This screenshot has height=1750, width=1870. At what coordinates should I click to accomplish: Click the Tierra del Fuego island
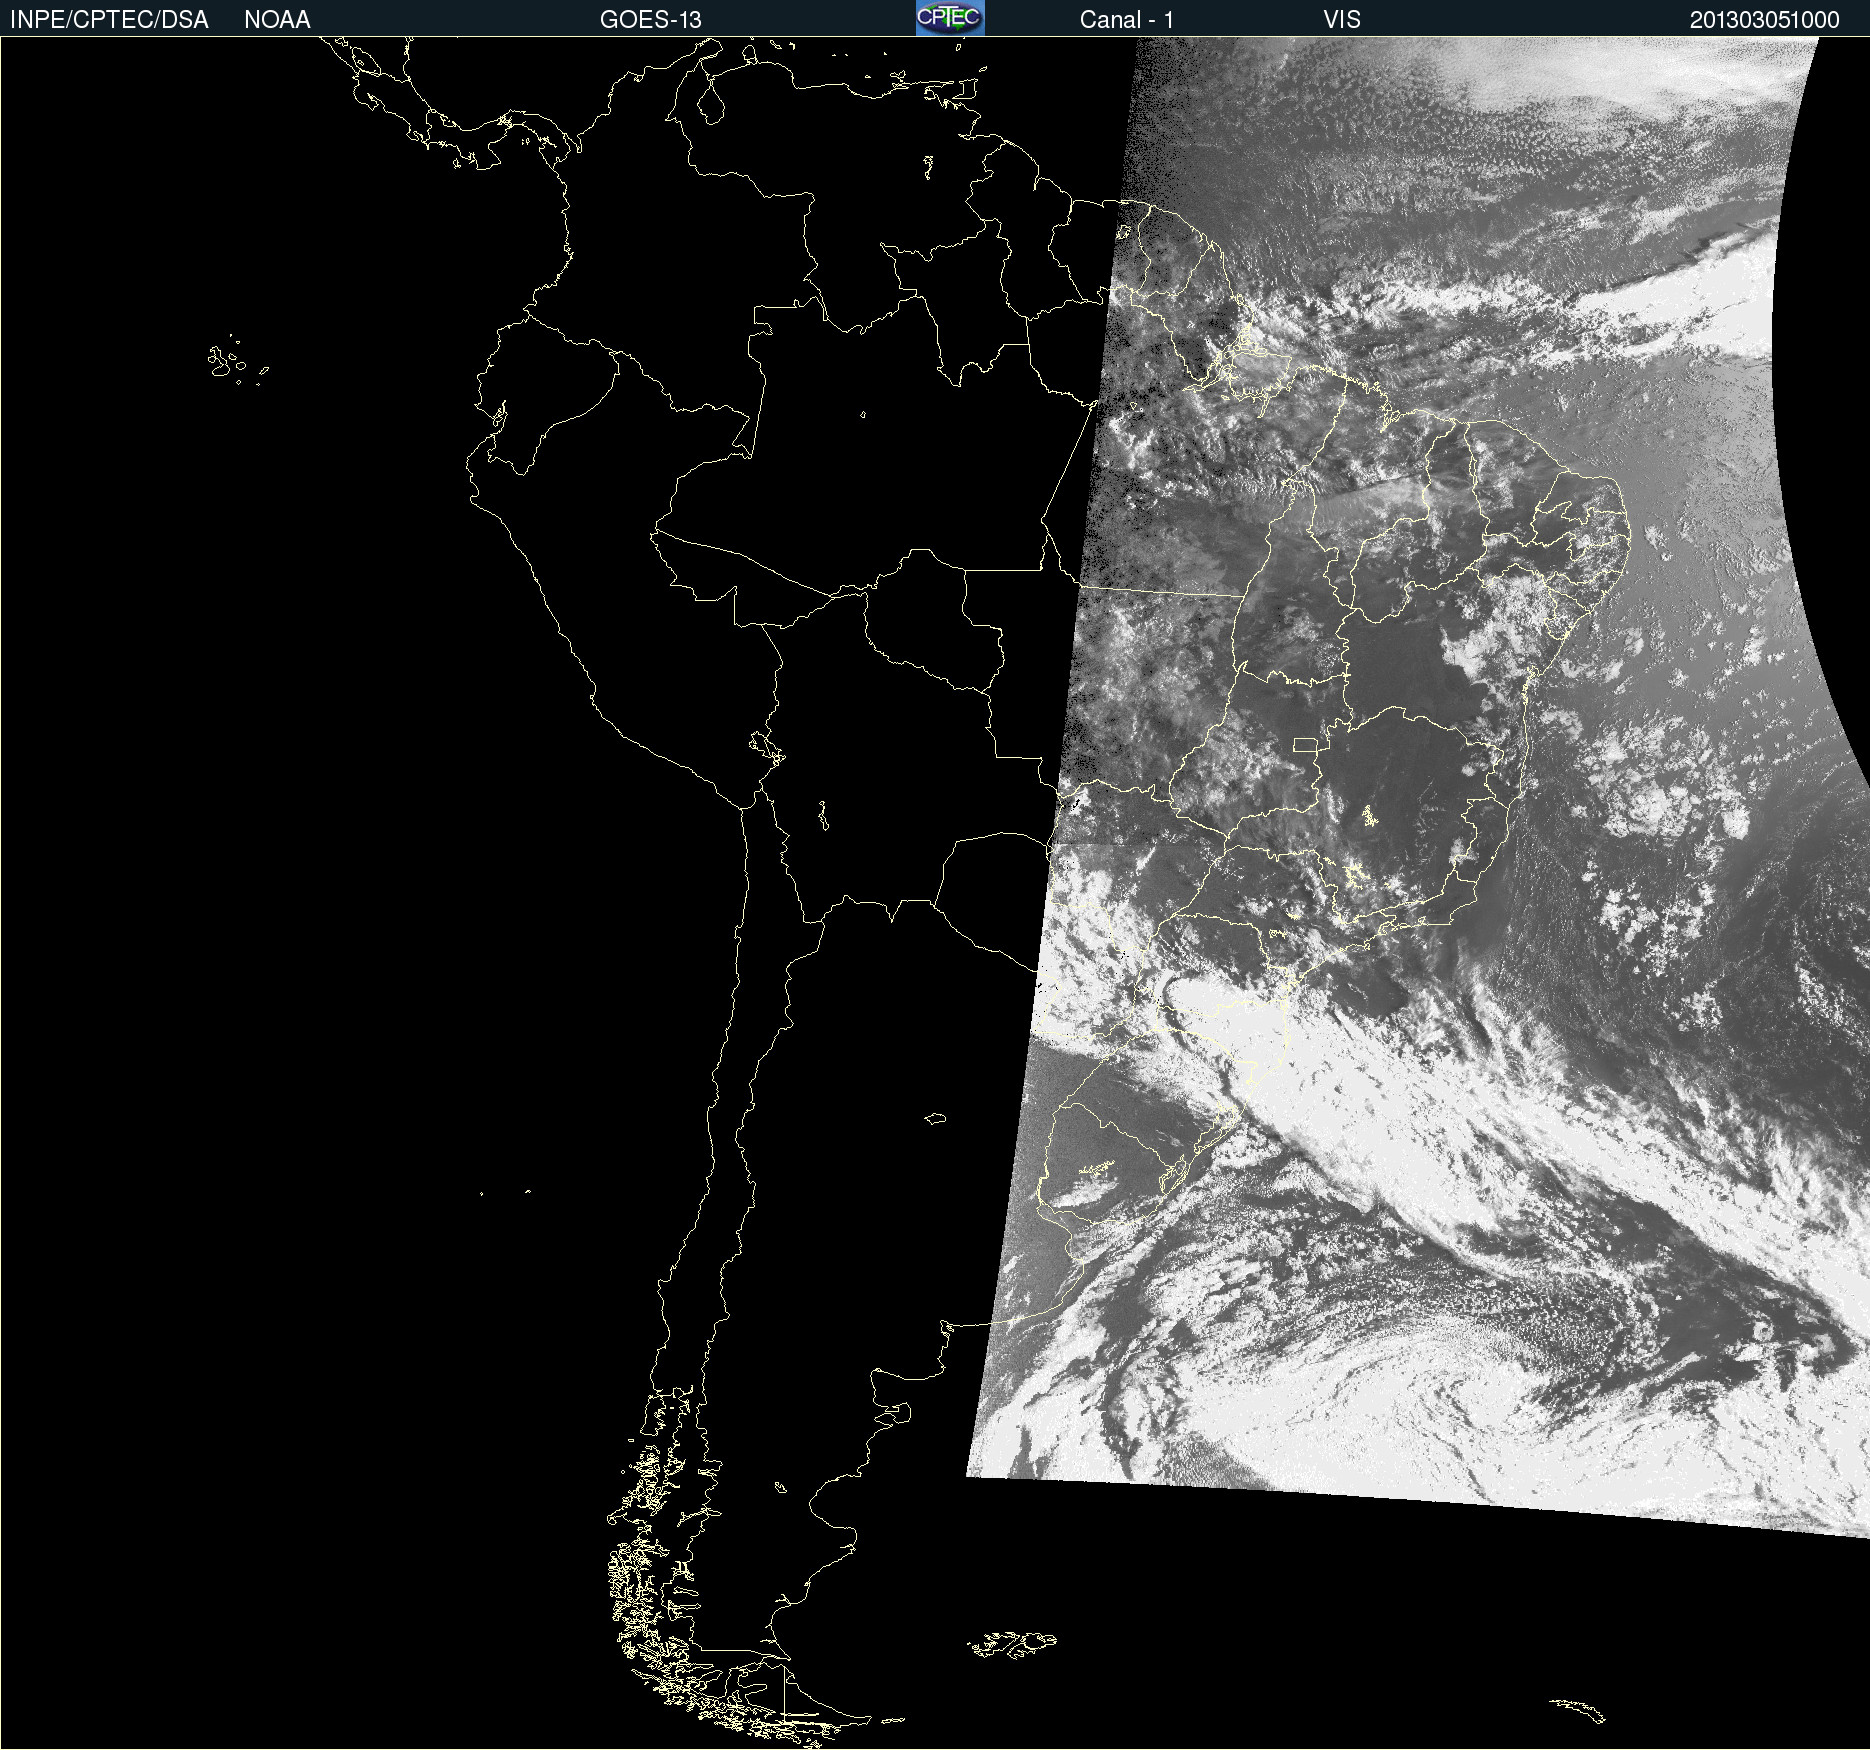(810, 1700)
